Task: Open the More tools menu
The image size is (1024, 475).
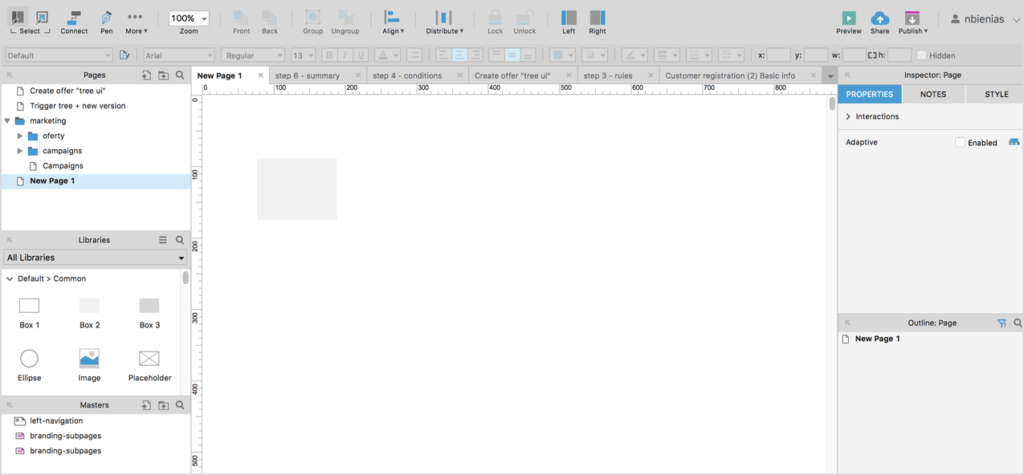Action: tap(136, 22)
